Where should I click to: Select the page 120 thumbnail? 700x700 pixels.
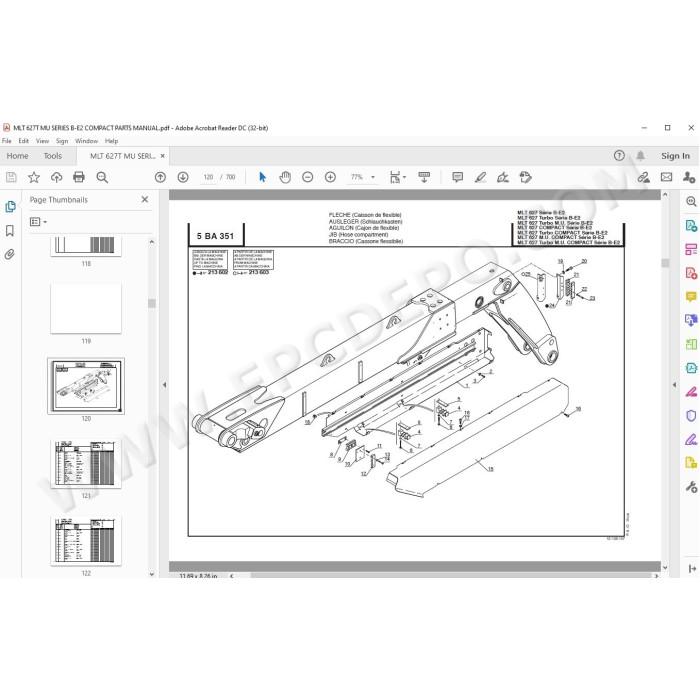pyautogui.click(x=86, y=386)
